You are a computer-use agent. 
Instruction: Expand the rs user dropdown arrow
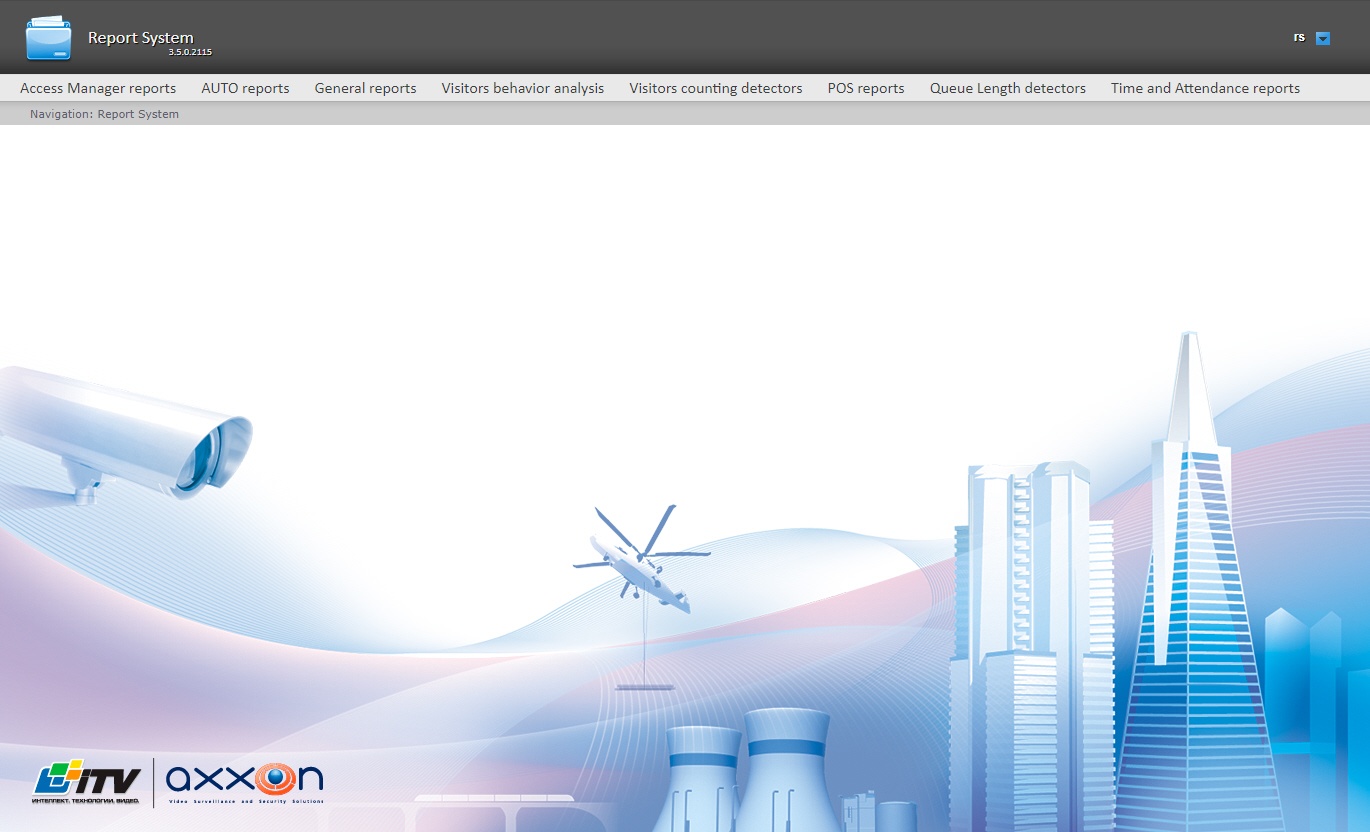[1323, 39]
